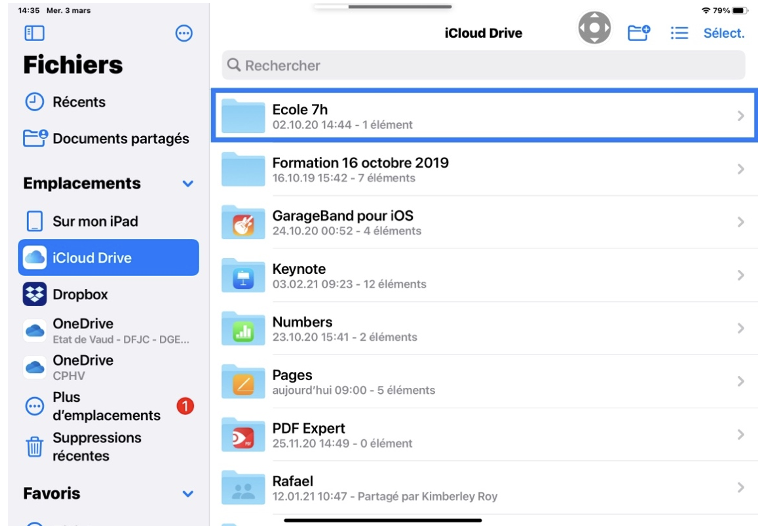Click chevron on Pages row

[741, 382]
